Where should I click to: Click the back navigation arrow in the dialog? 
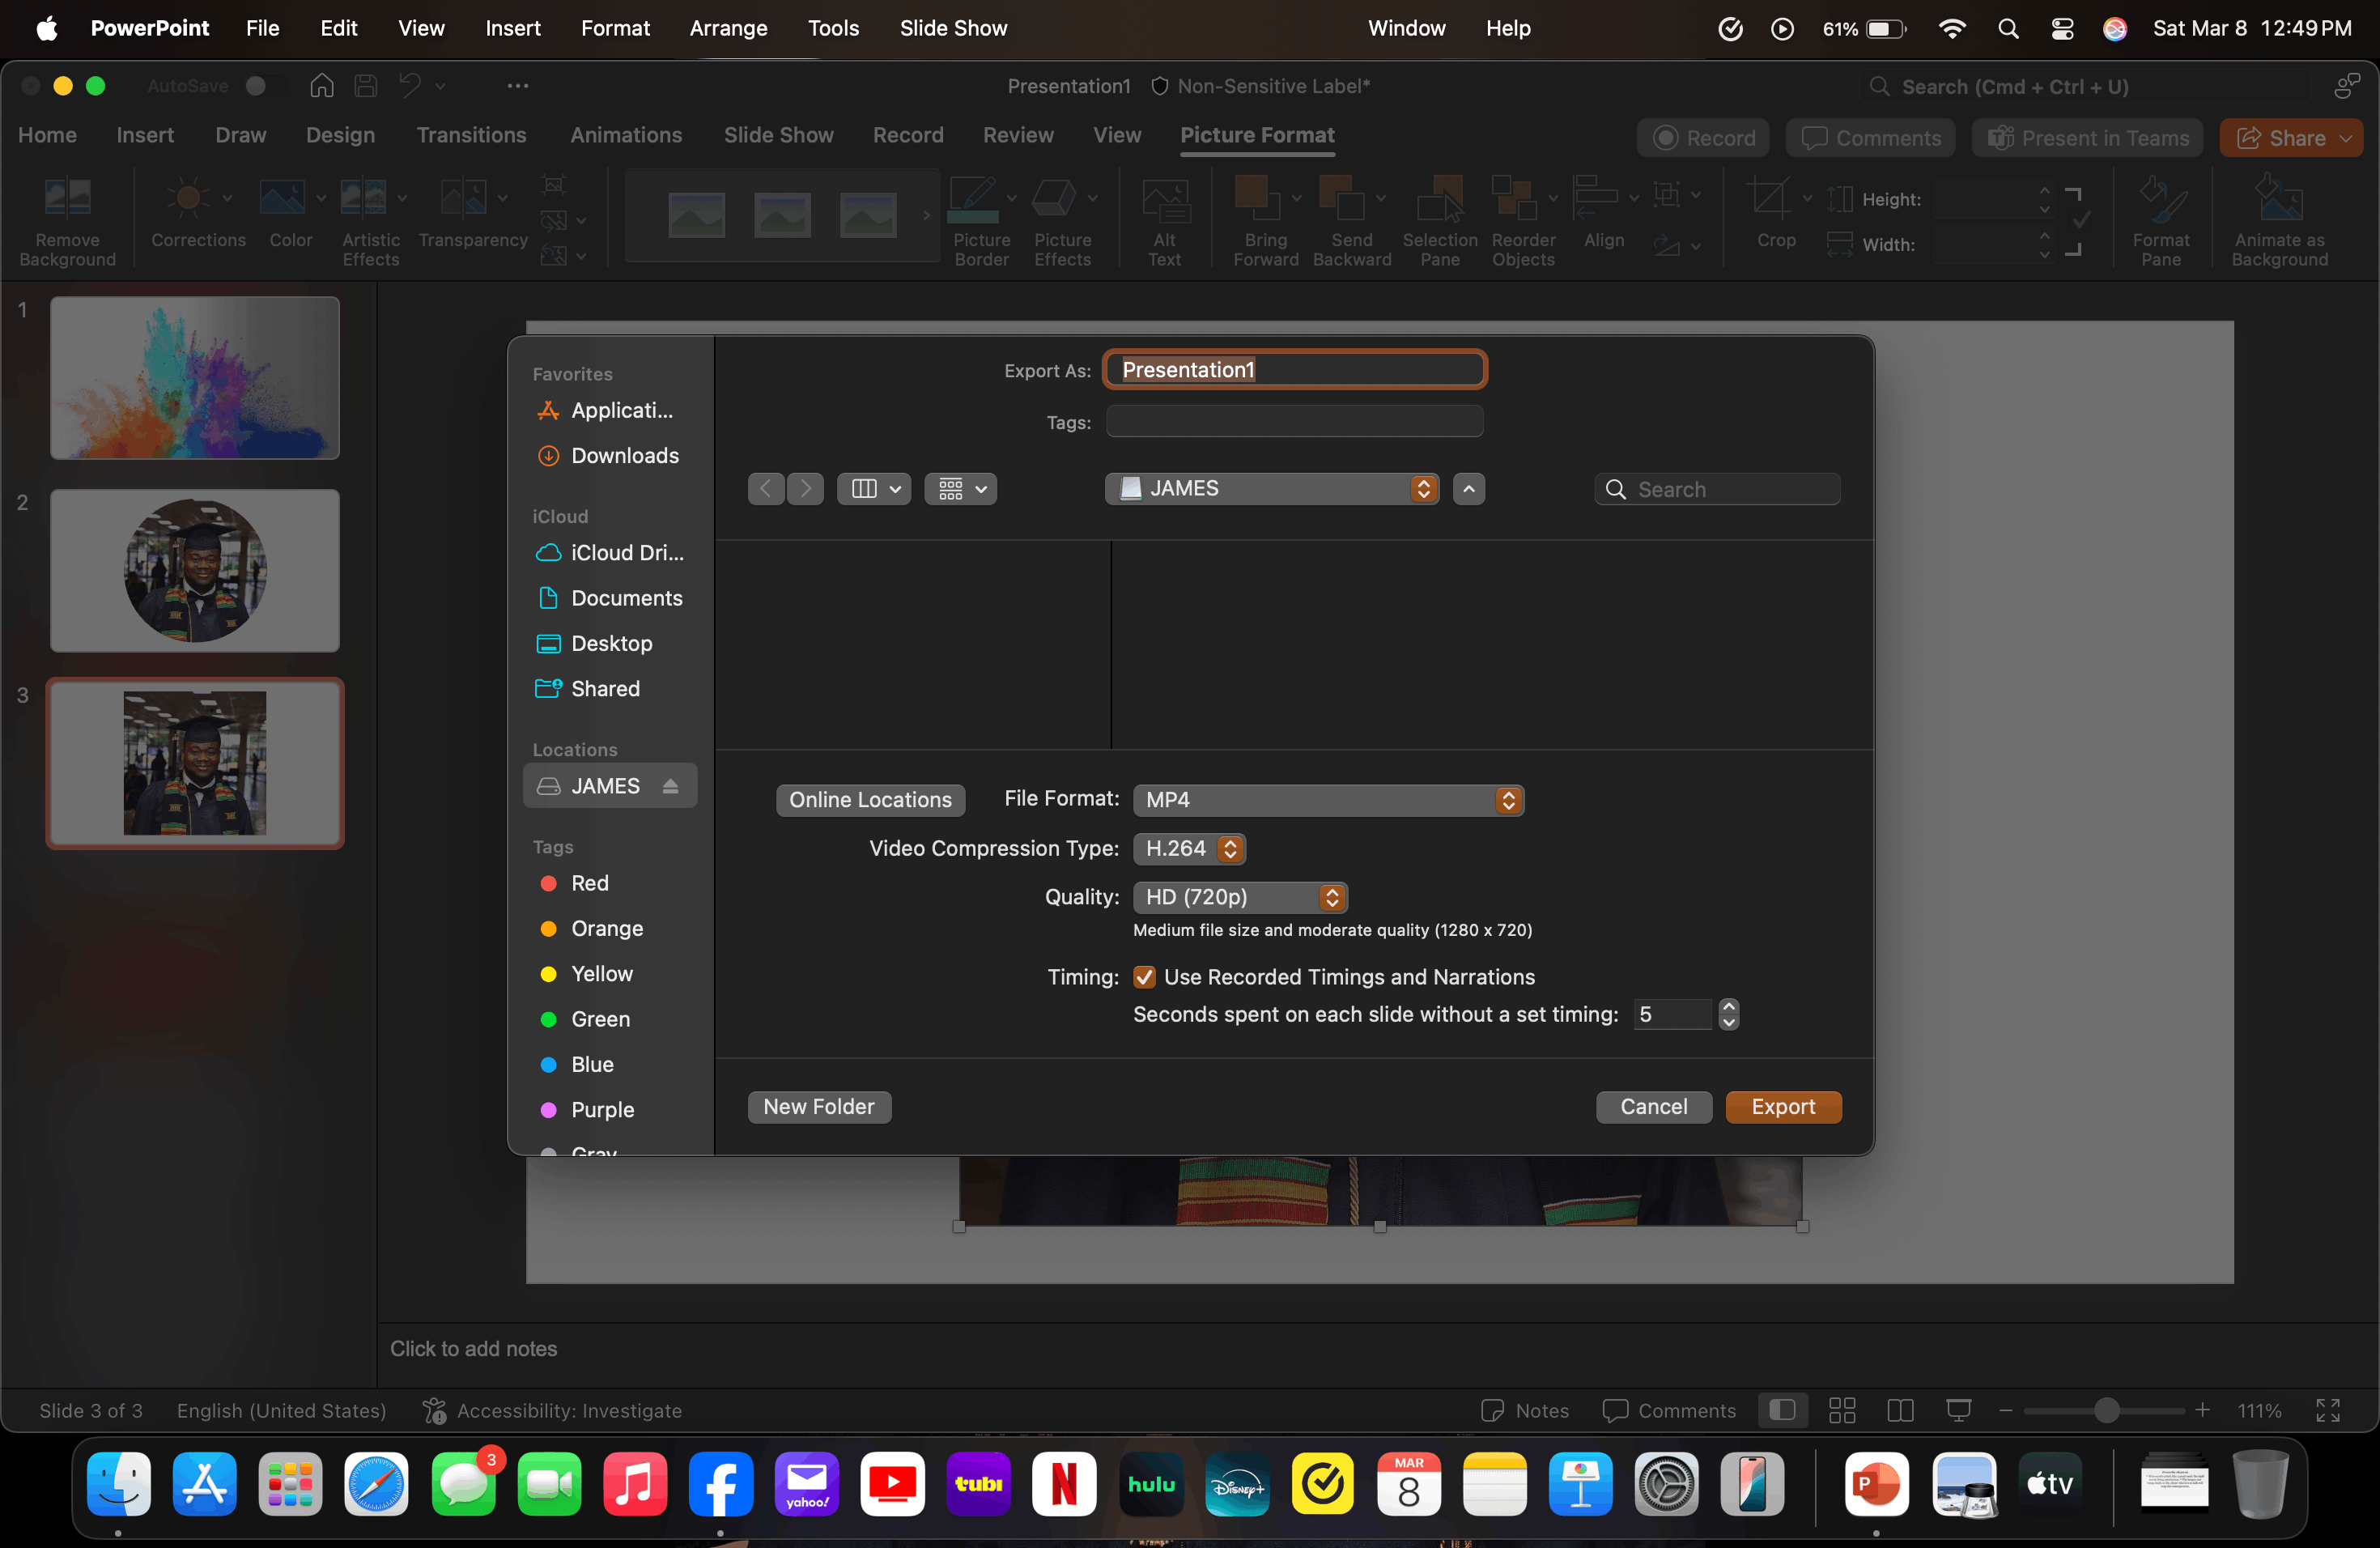pos(766,489)
